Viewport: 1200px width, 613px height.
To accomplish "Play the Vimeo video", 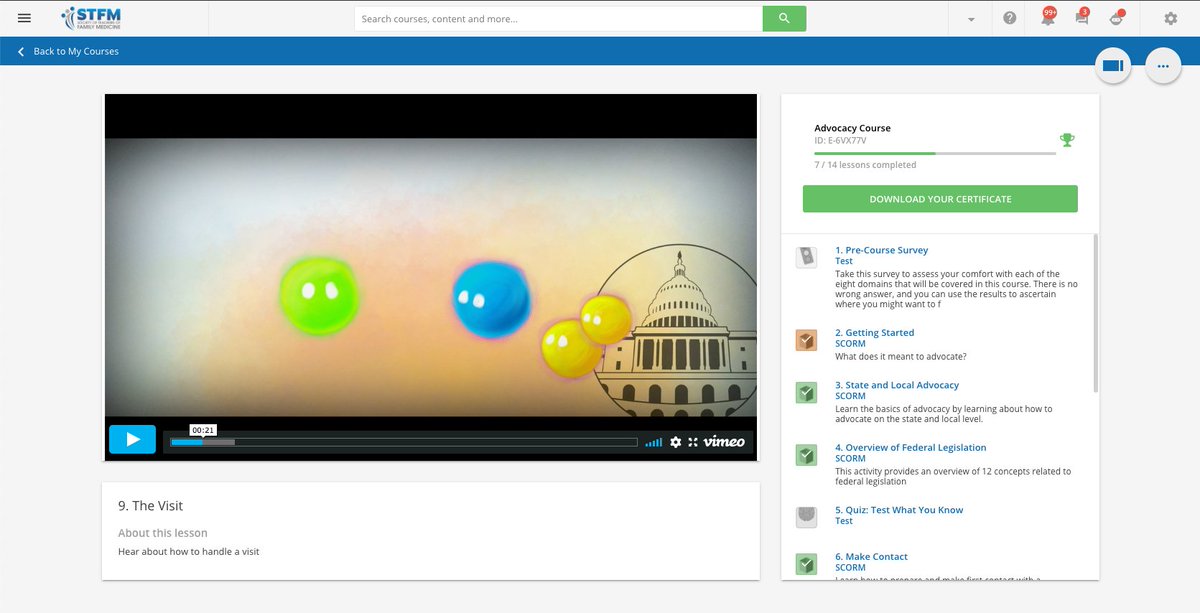I will point(132,439).
